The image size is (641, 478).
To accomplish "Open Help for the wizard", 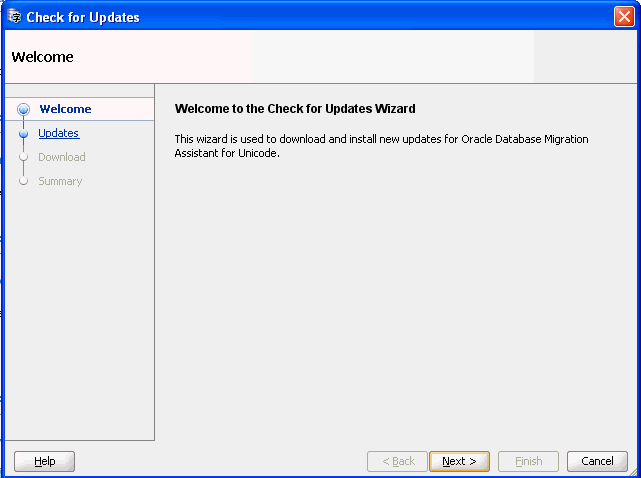I will pyautogui.click(x=45, y=461).
